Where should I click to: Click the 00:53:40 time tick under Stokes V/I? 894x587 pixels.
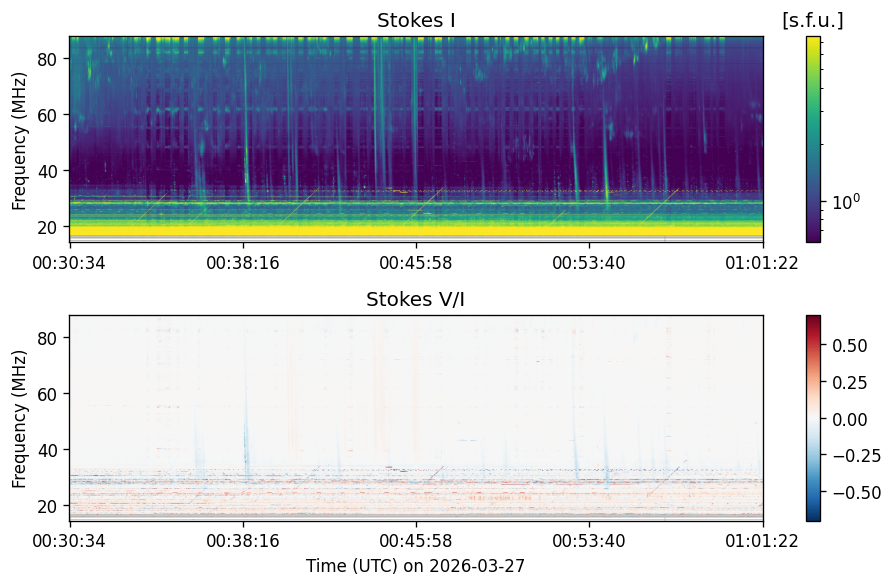(x=589, y=540)
